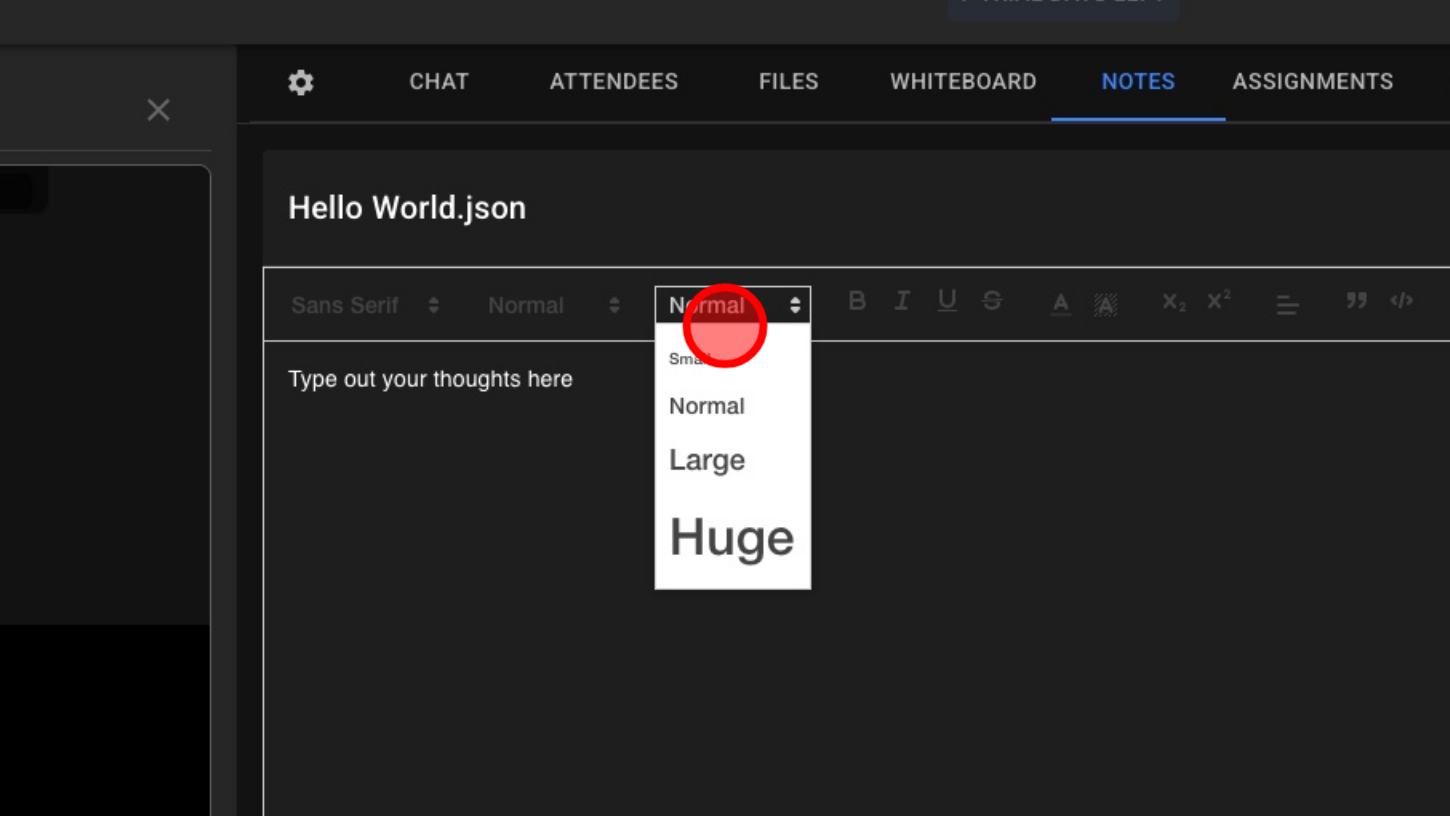Insert a blockquote
The width and height of the screenshot is (1450, 816).
tap(1356, 301)
